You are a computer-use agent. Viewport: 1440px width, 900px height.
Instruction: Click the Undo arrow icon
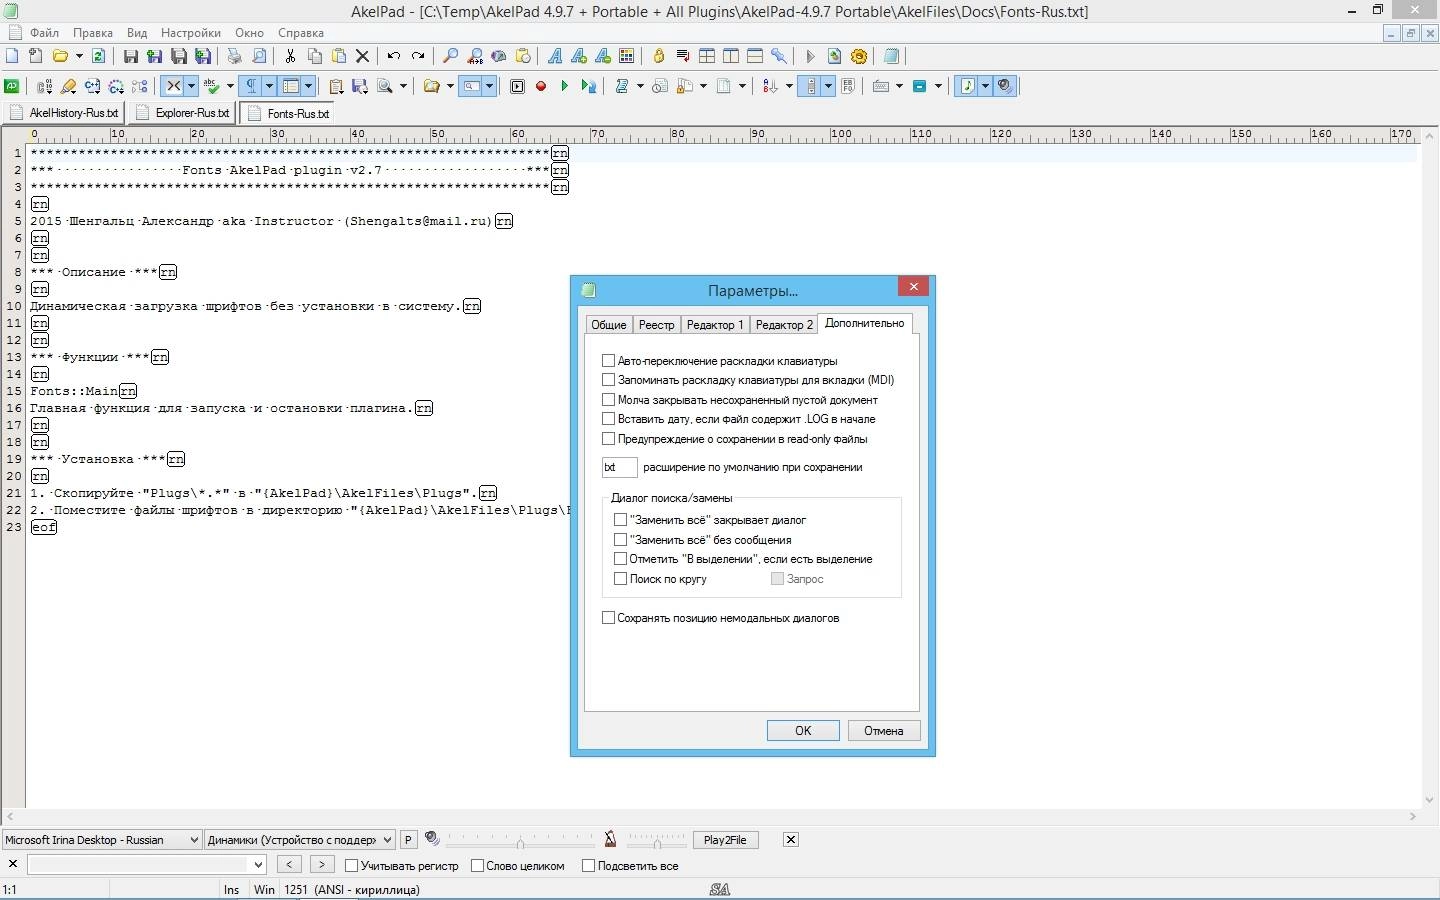(394, 56)
